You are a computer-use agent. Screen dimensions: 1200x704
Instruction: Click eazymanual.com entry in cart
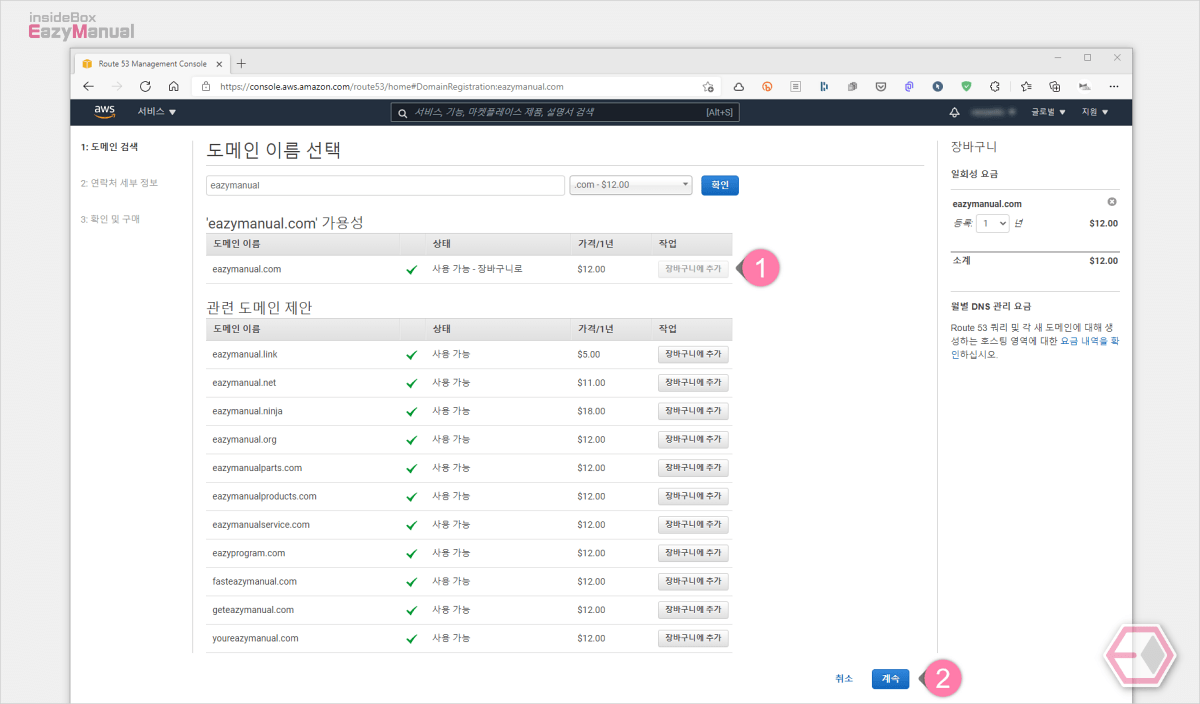pyautogui.click(x=987, y=204)
